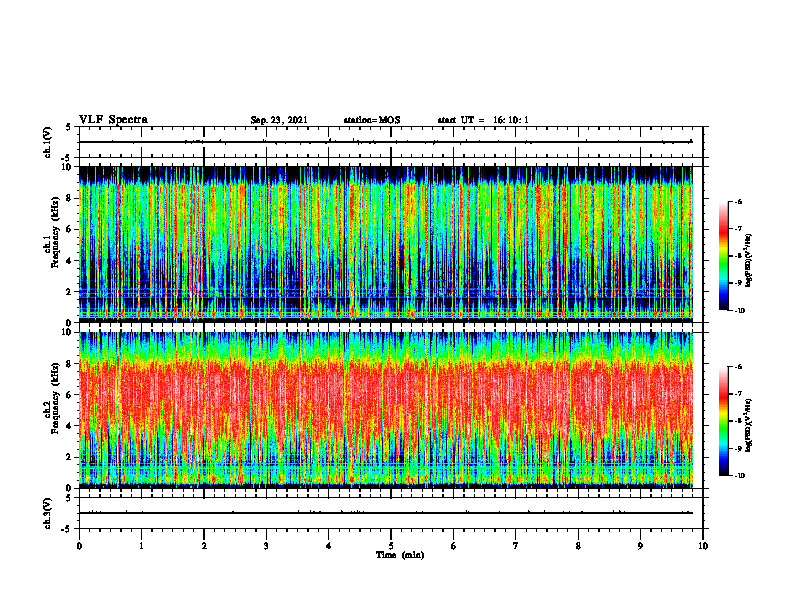Select the "start UT = 16:10: 1" text
Screen dimensions: 792x612
pyautogui.click(x=483, y=120)
